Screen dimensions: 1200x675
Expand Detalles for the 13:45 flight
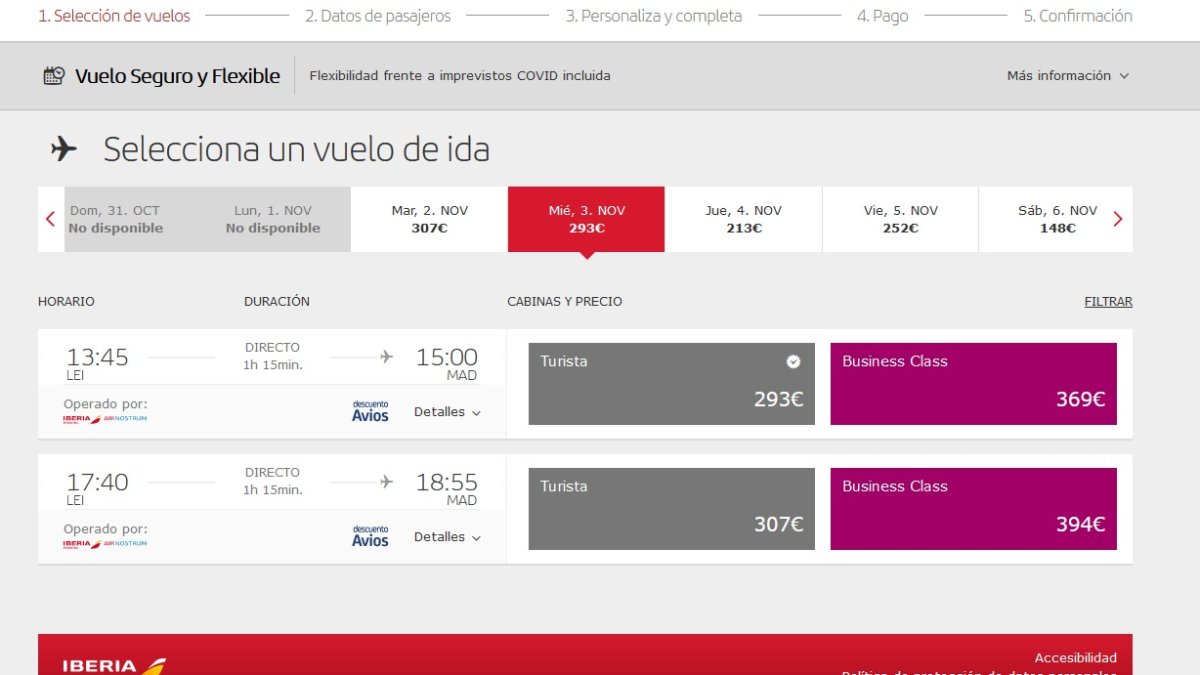[x=447, y=412]
